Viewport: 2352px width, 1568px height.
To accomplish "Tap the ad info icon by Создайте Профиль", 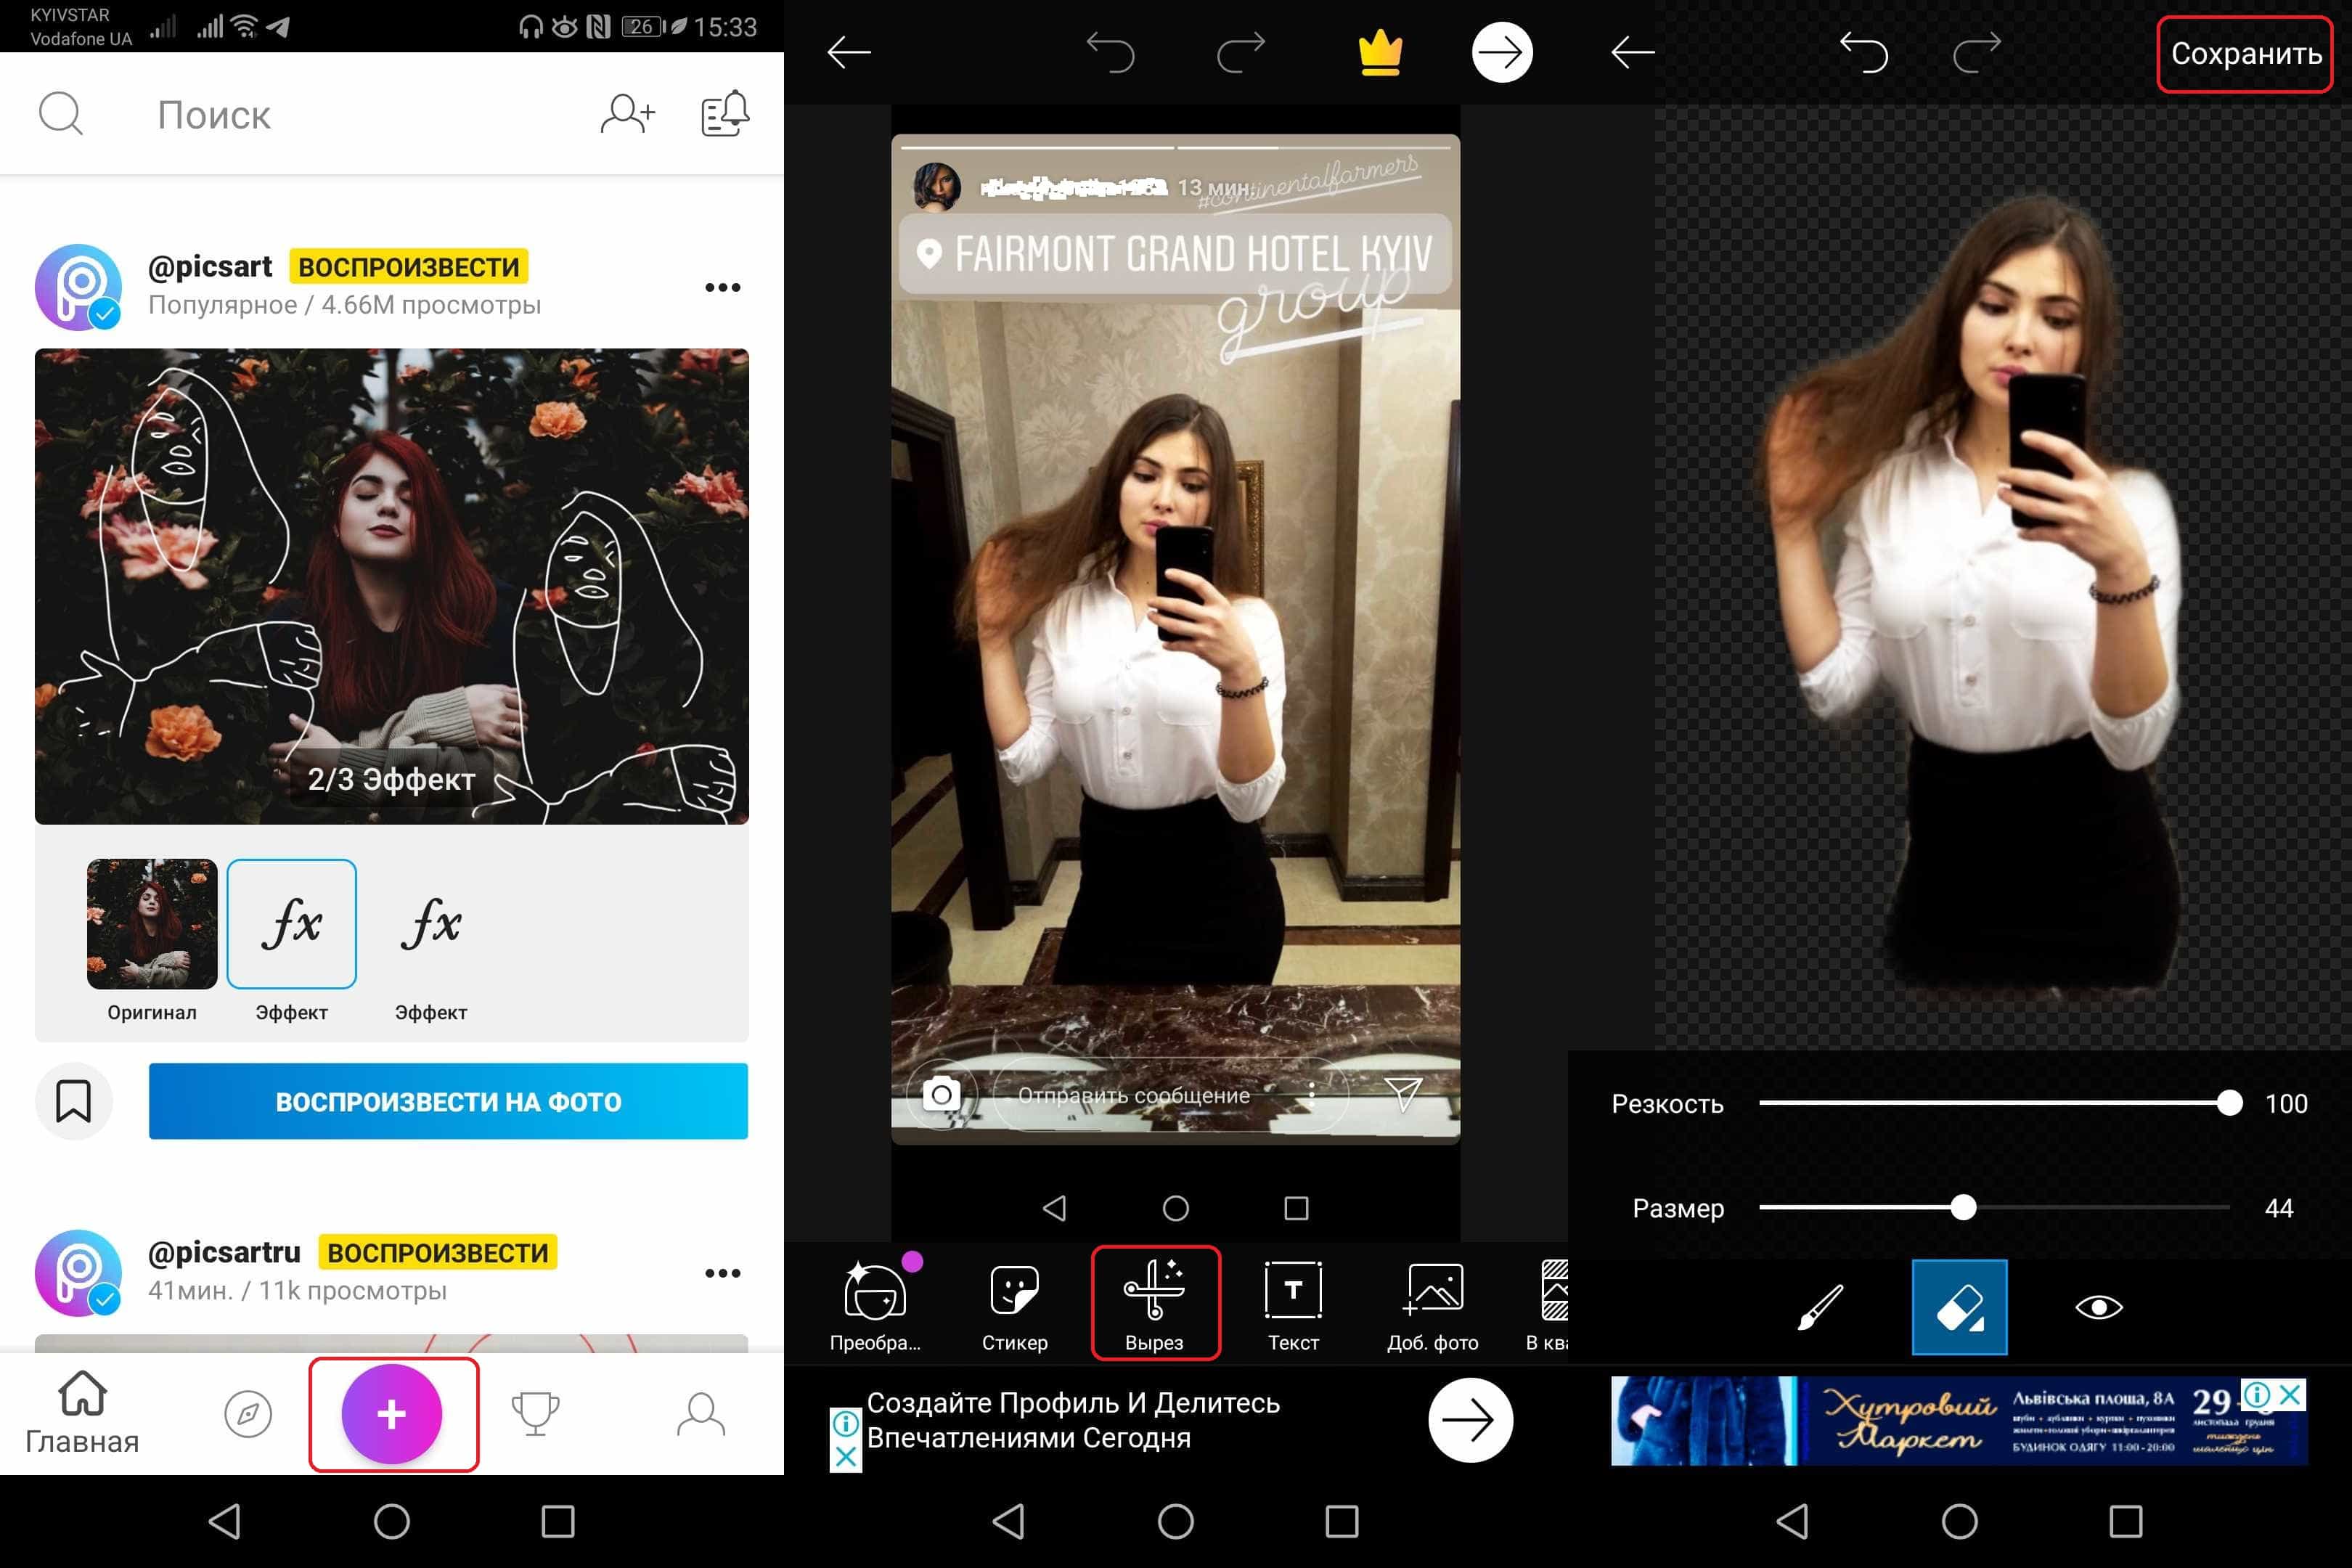I will click(846, 1423).
